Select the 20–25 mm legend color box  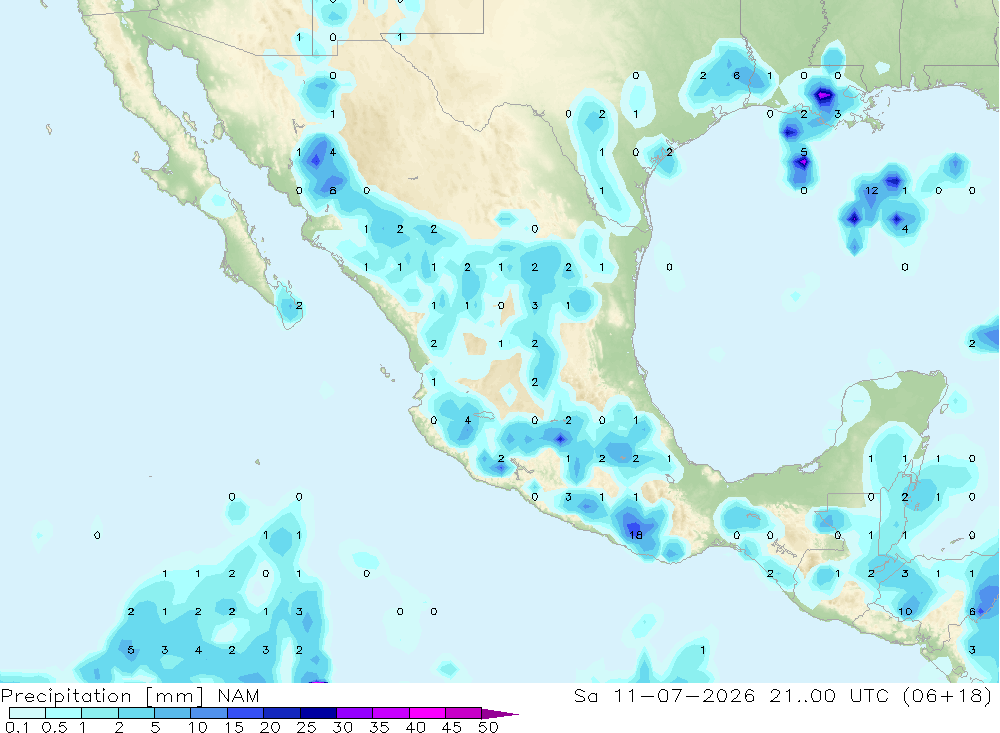tap(282, 713)
